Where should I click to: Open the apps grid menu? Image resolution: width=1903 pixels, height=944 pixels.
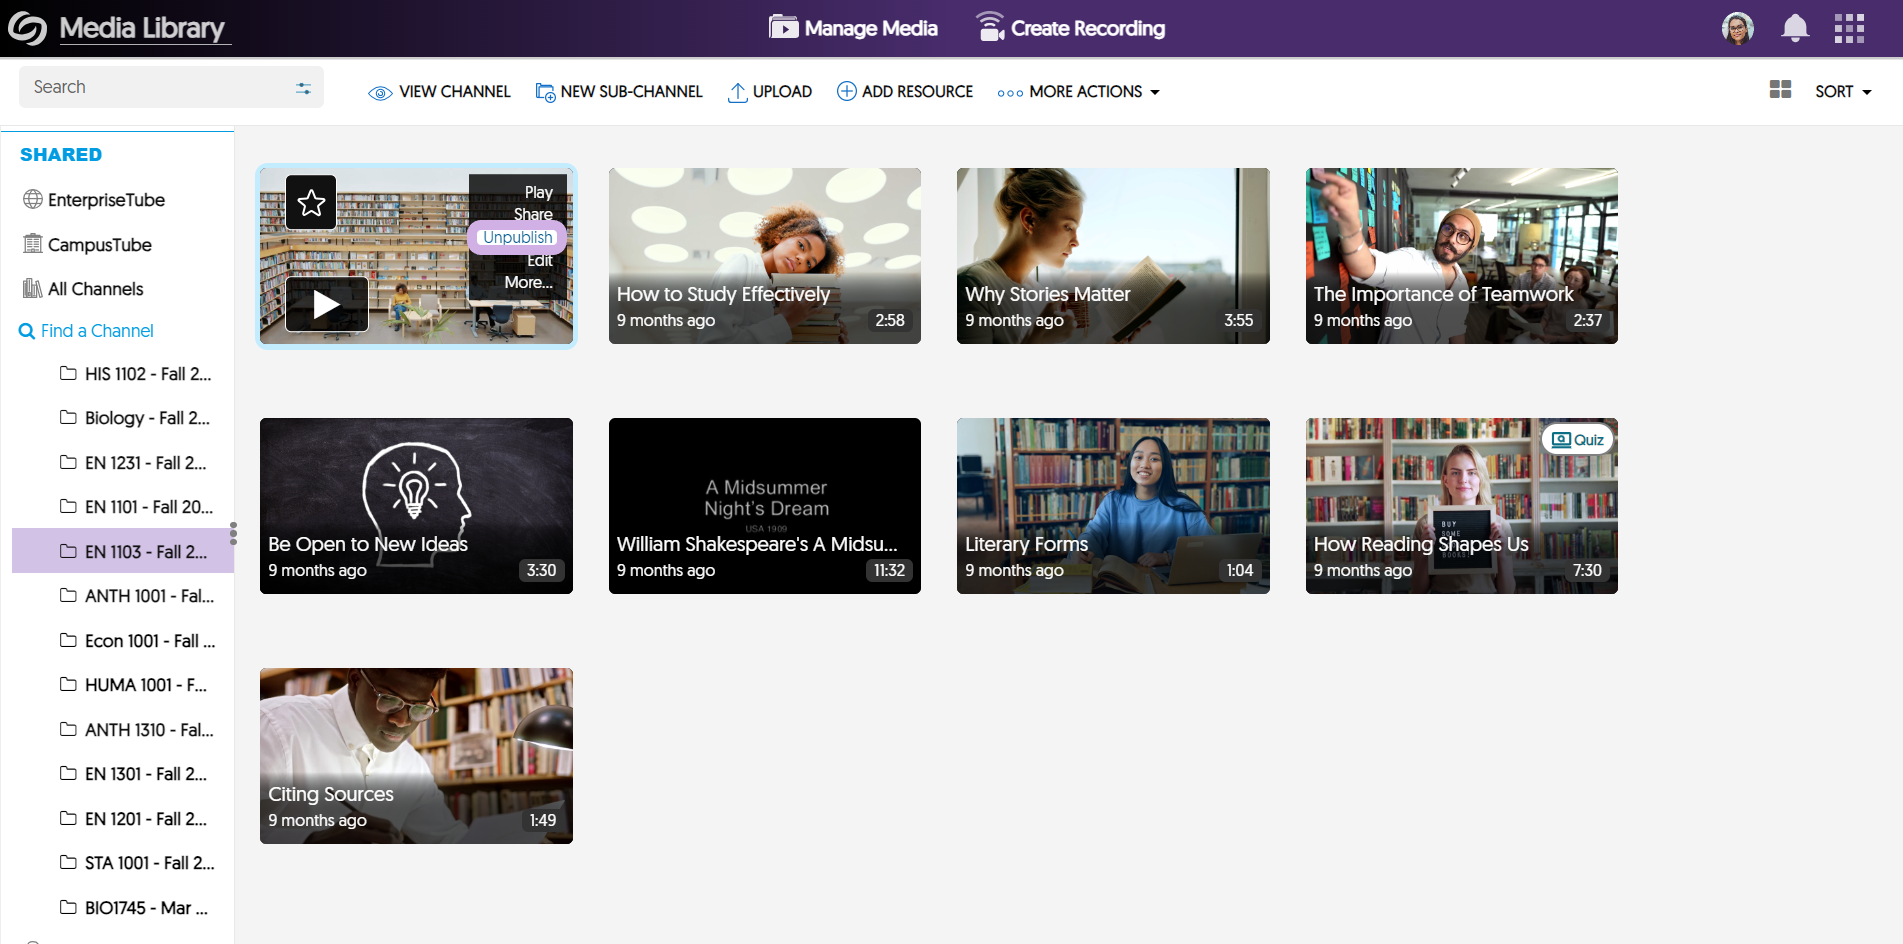[1849, 28]
